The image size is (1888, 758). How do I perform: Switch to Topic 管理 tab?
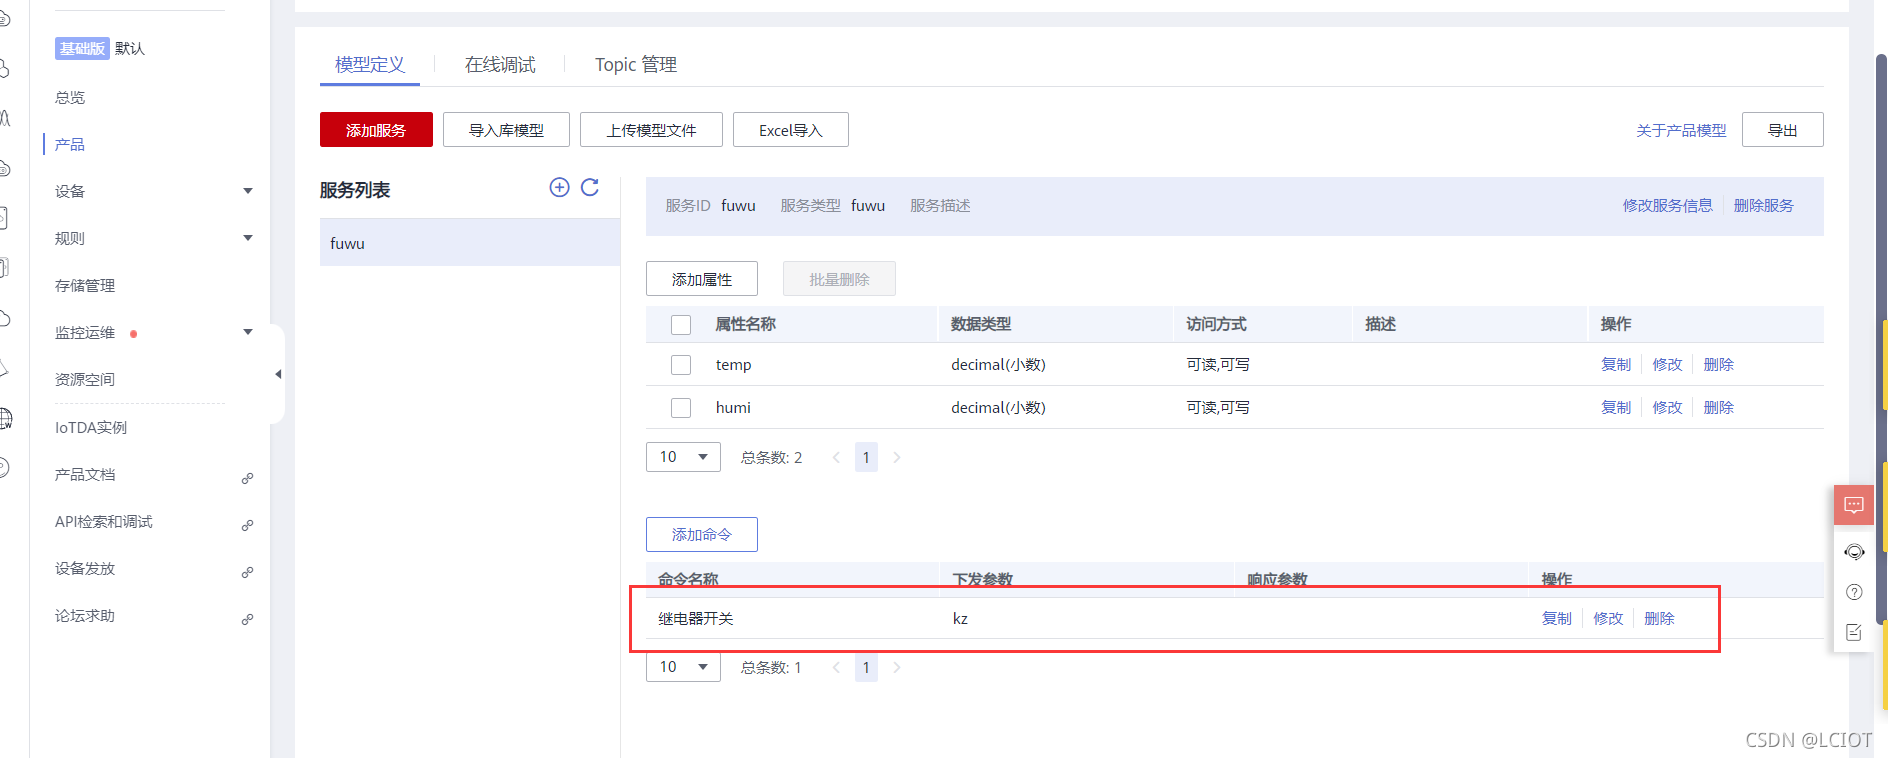pos(636,65)
